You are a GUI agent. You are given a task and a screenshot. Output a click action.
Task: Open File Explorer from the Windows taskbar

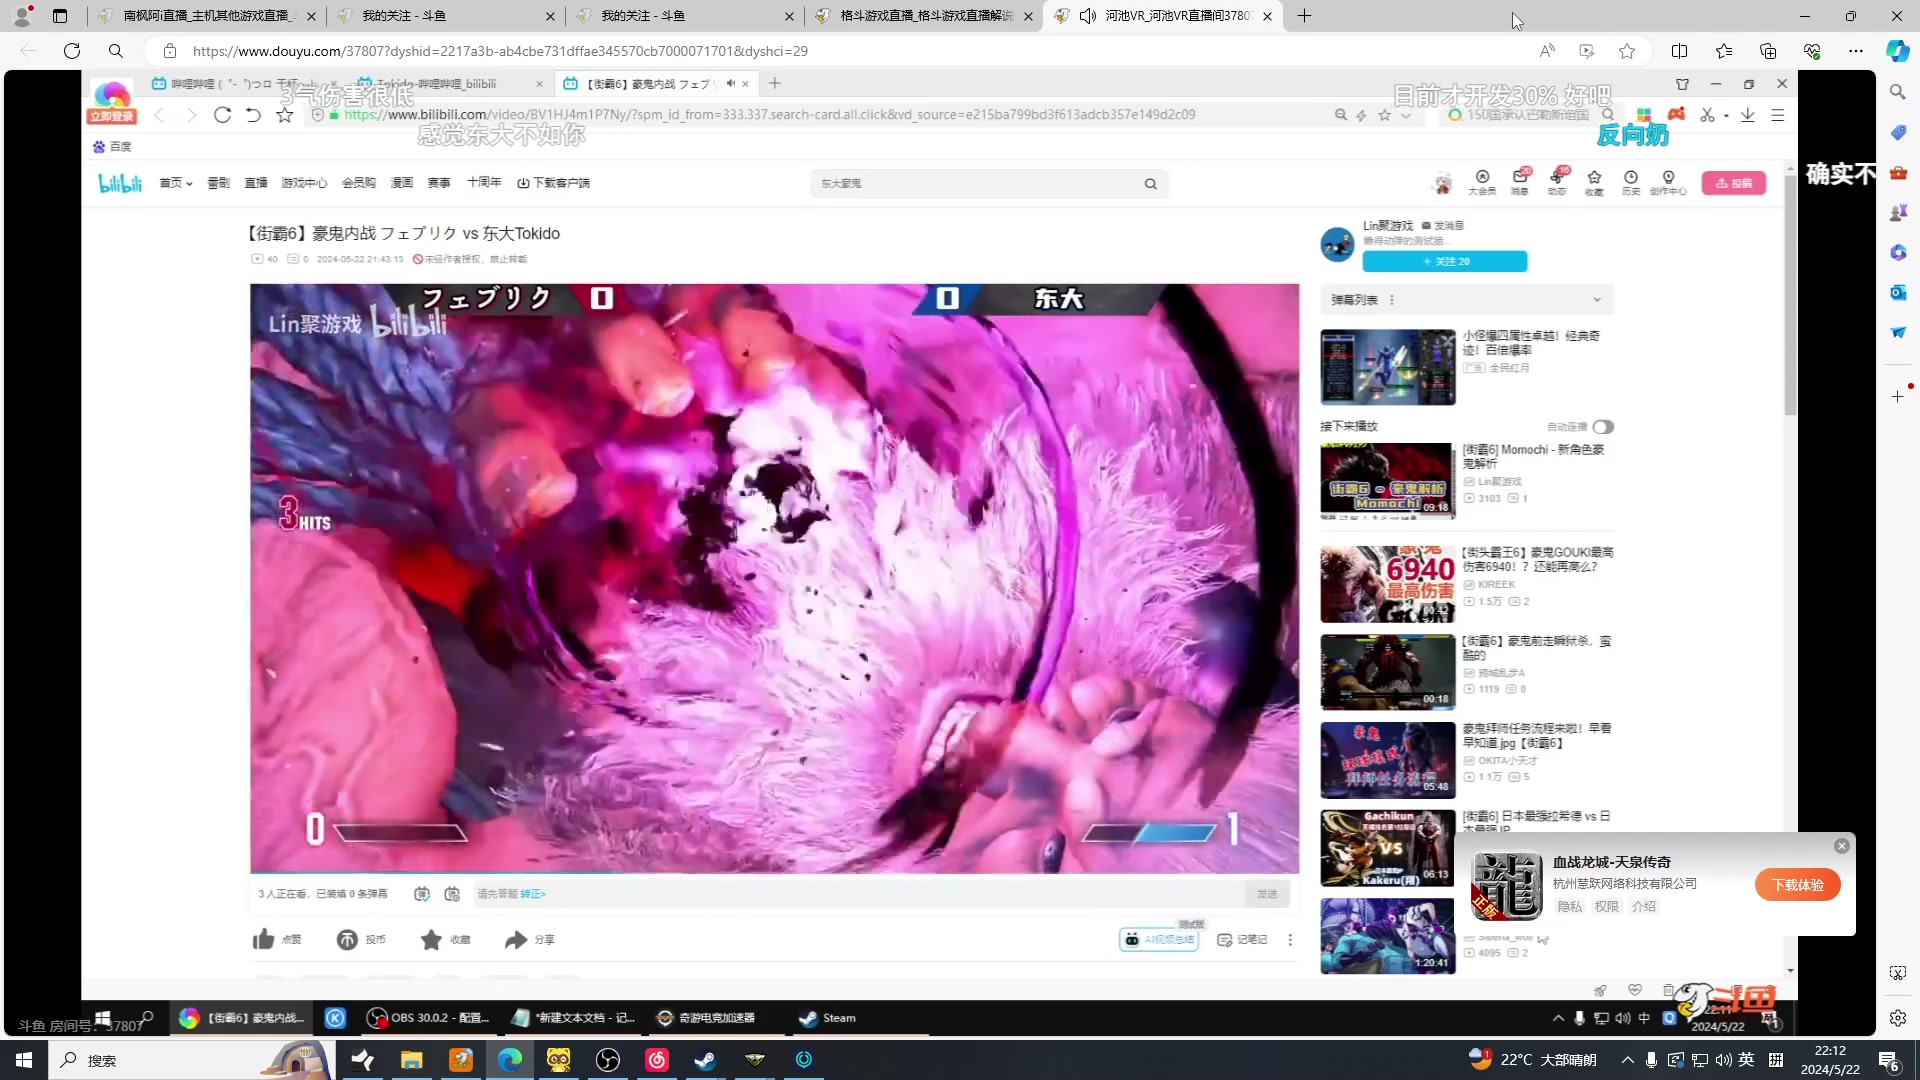tap(412, 1060)
